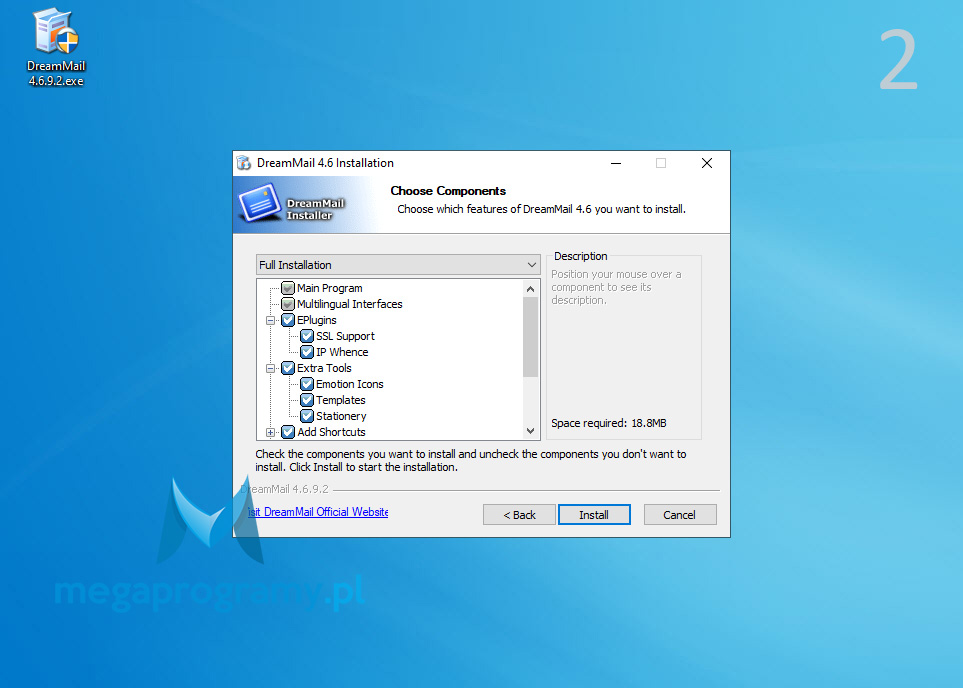This screenshot has height=688, width=963.
Task: Uncheck the EPlugins checkbox
Action: (288, 320)
